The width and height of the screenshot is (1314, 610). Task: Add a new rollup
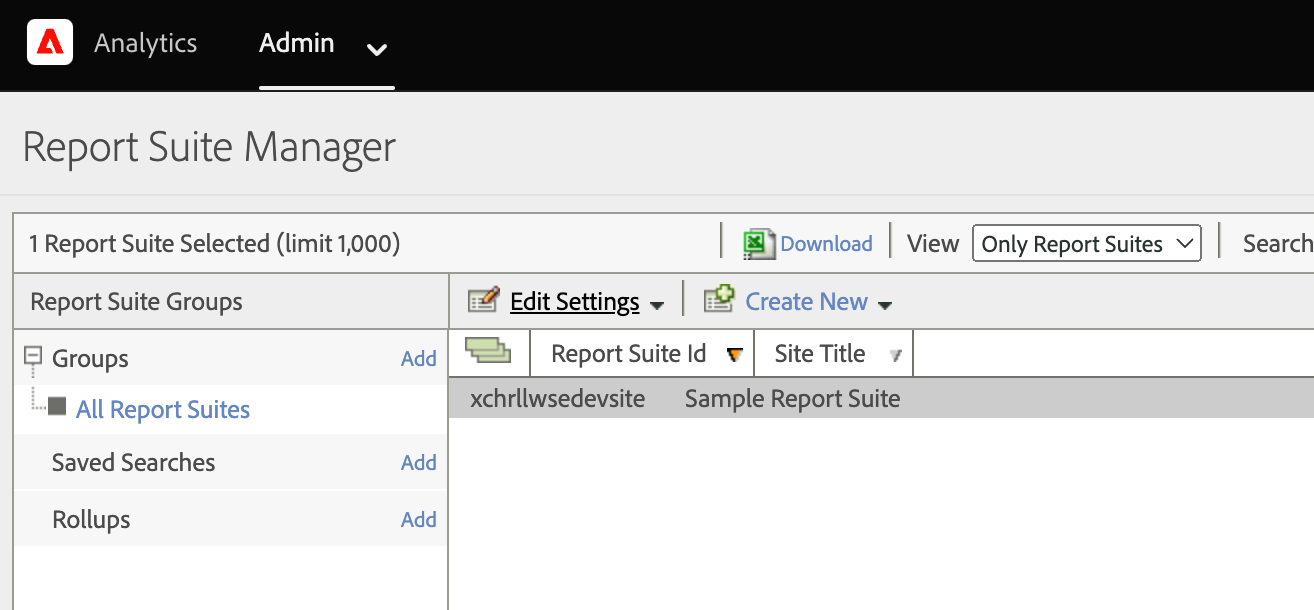tap(418, 519)
